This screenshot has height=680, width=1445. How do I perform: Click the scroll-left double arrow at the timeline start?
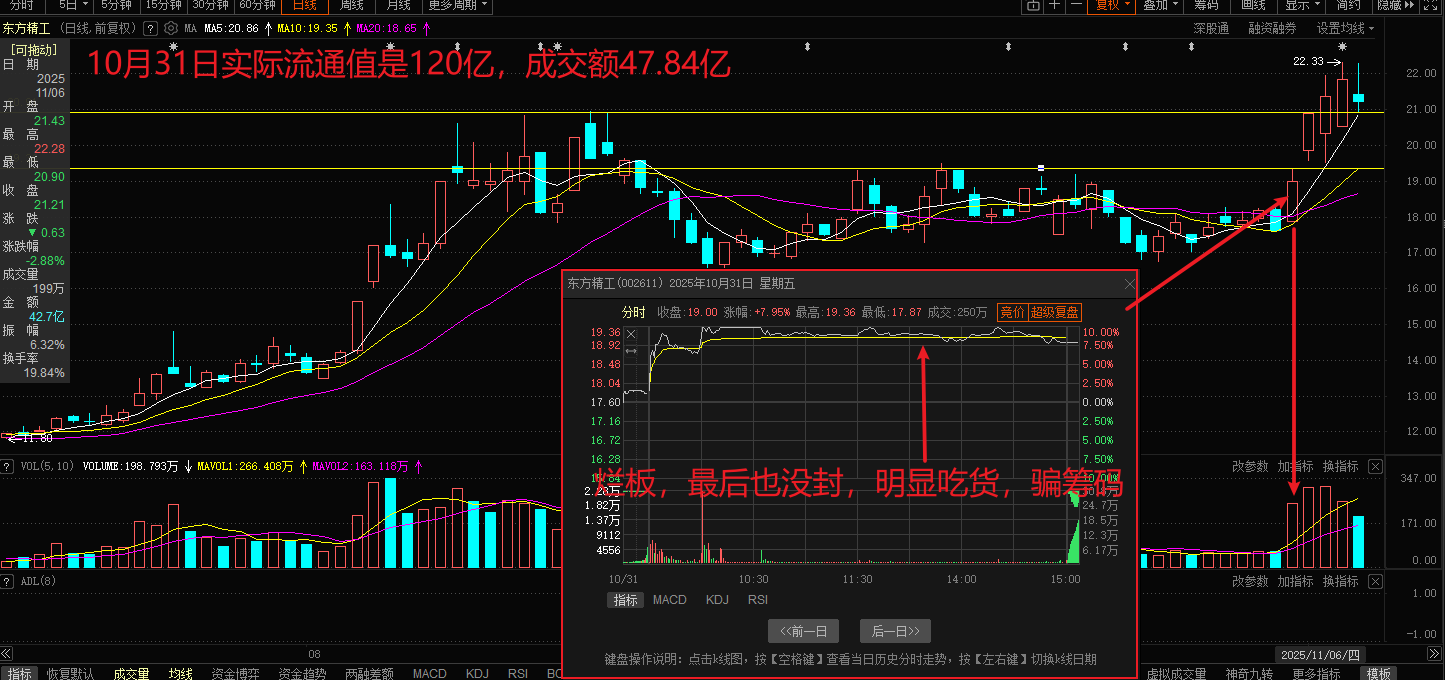[7, 654]
